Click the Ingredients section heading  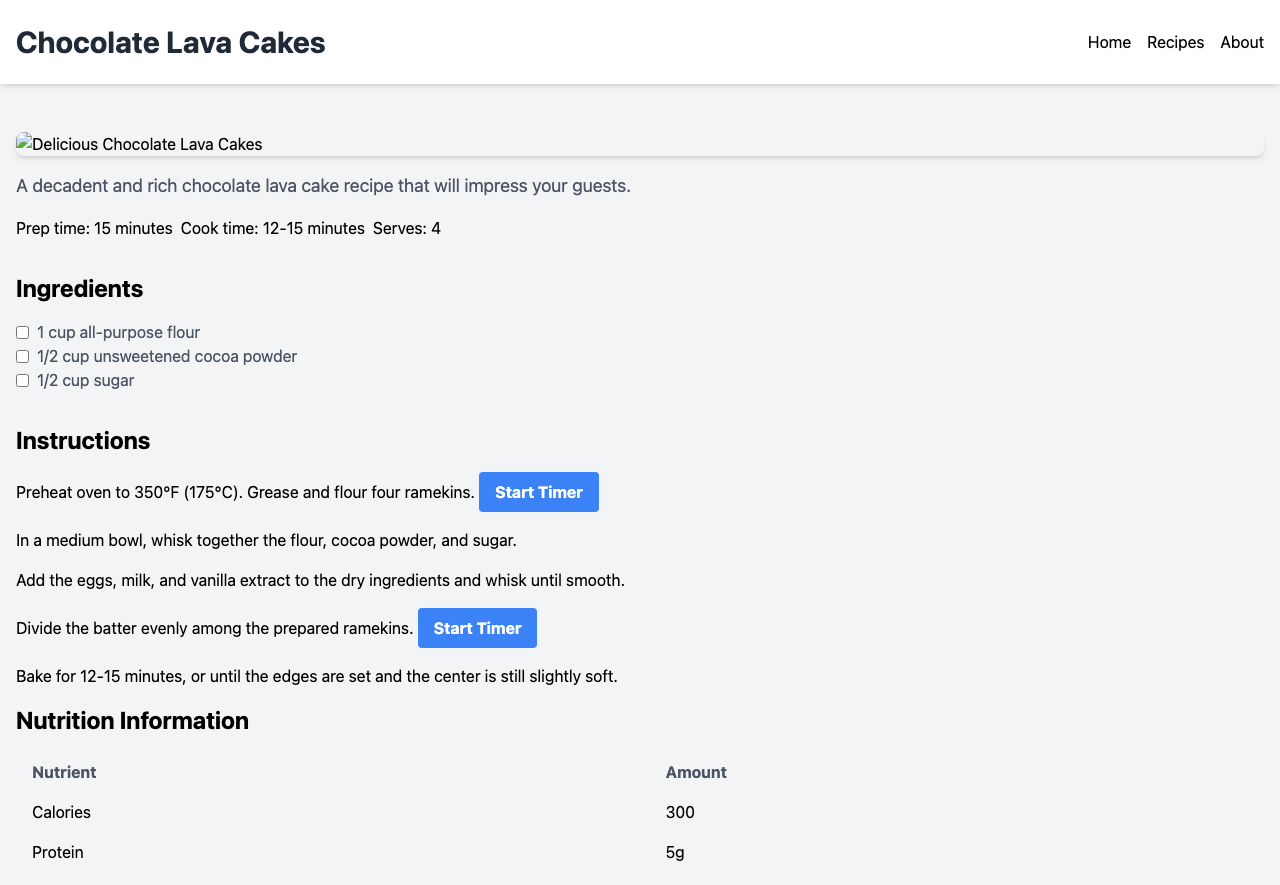click(79, 289)
